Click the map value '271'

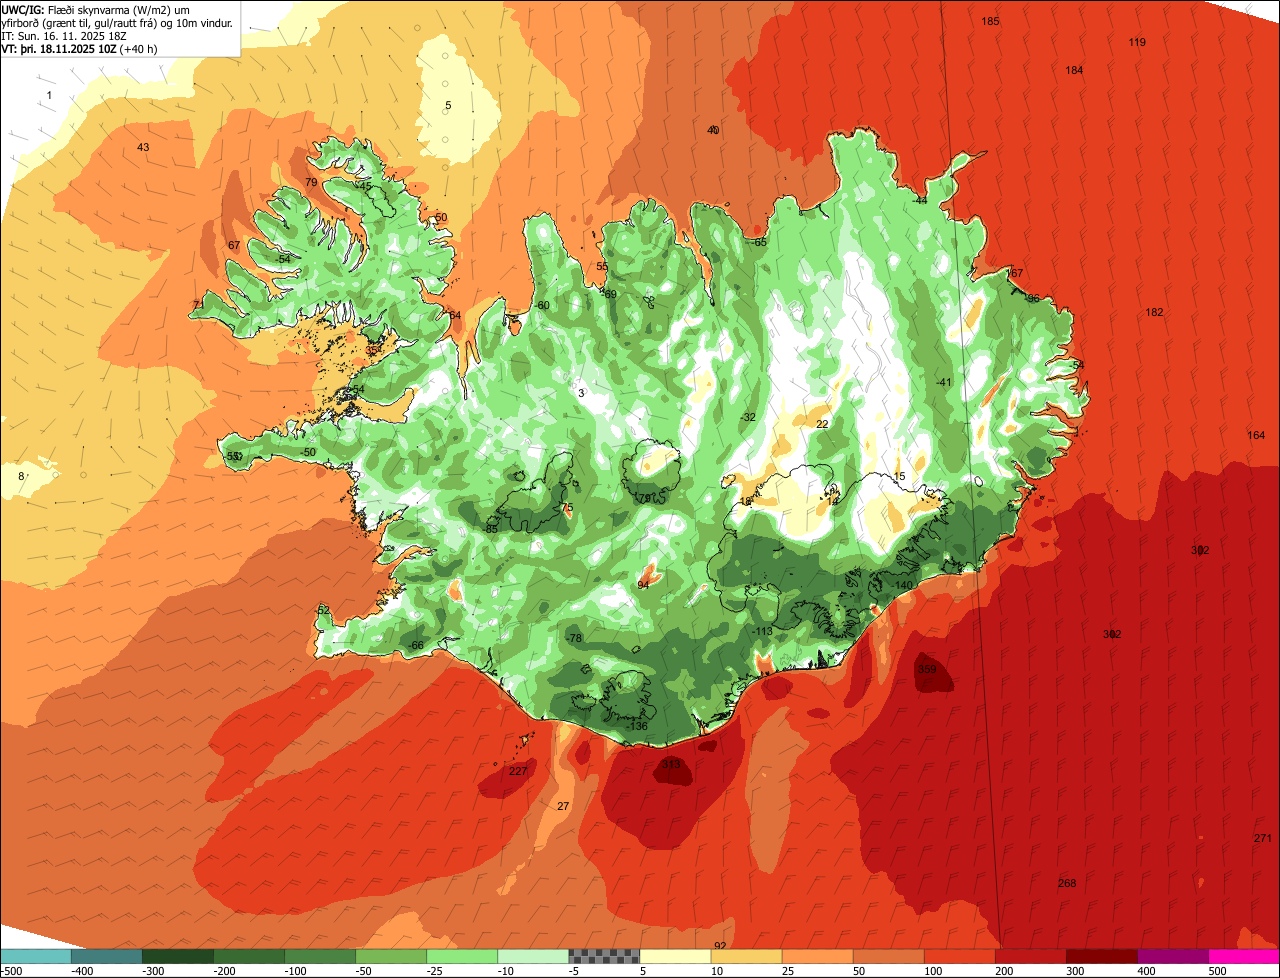tap(1262, 838)
